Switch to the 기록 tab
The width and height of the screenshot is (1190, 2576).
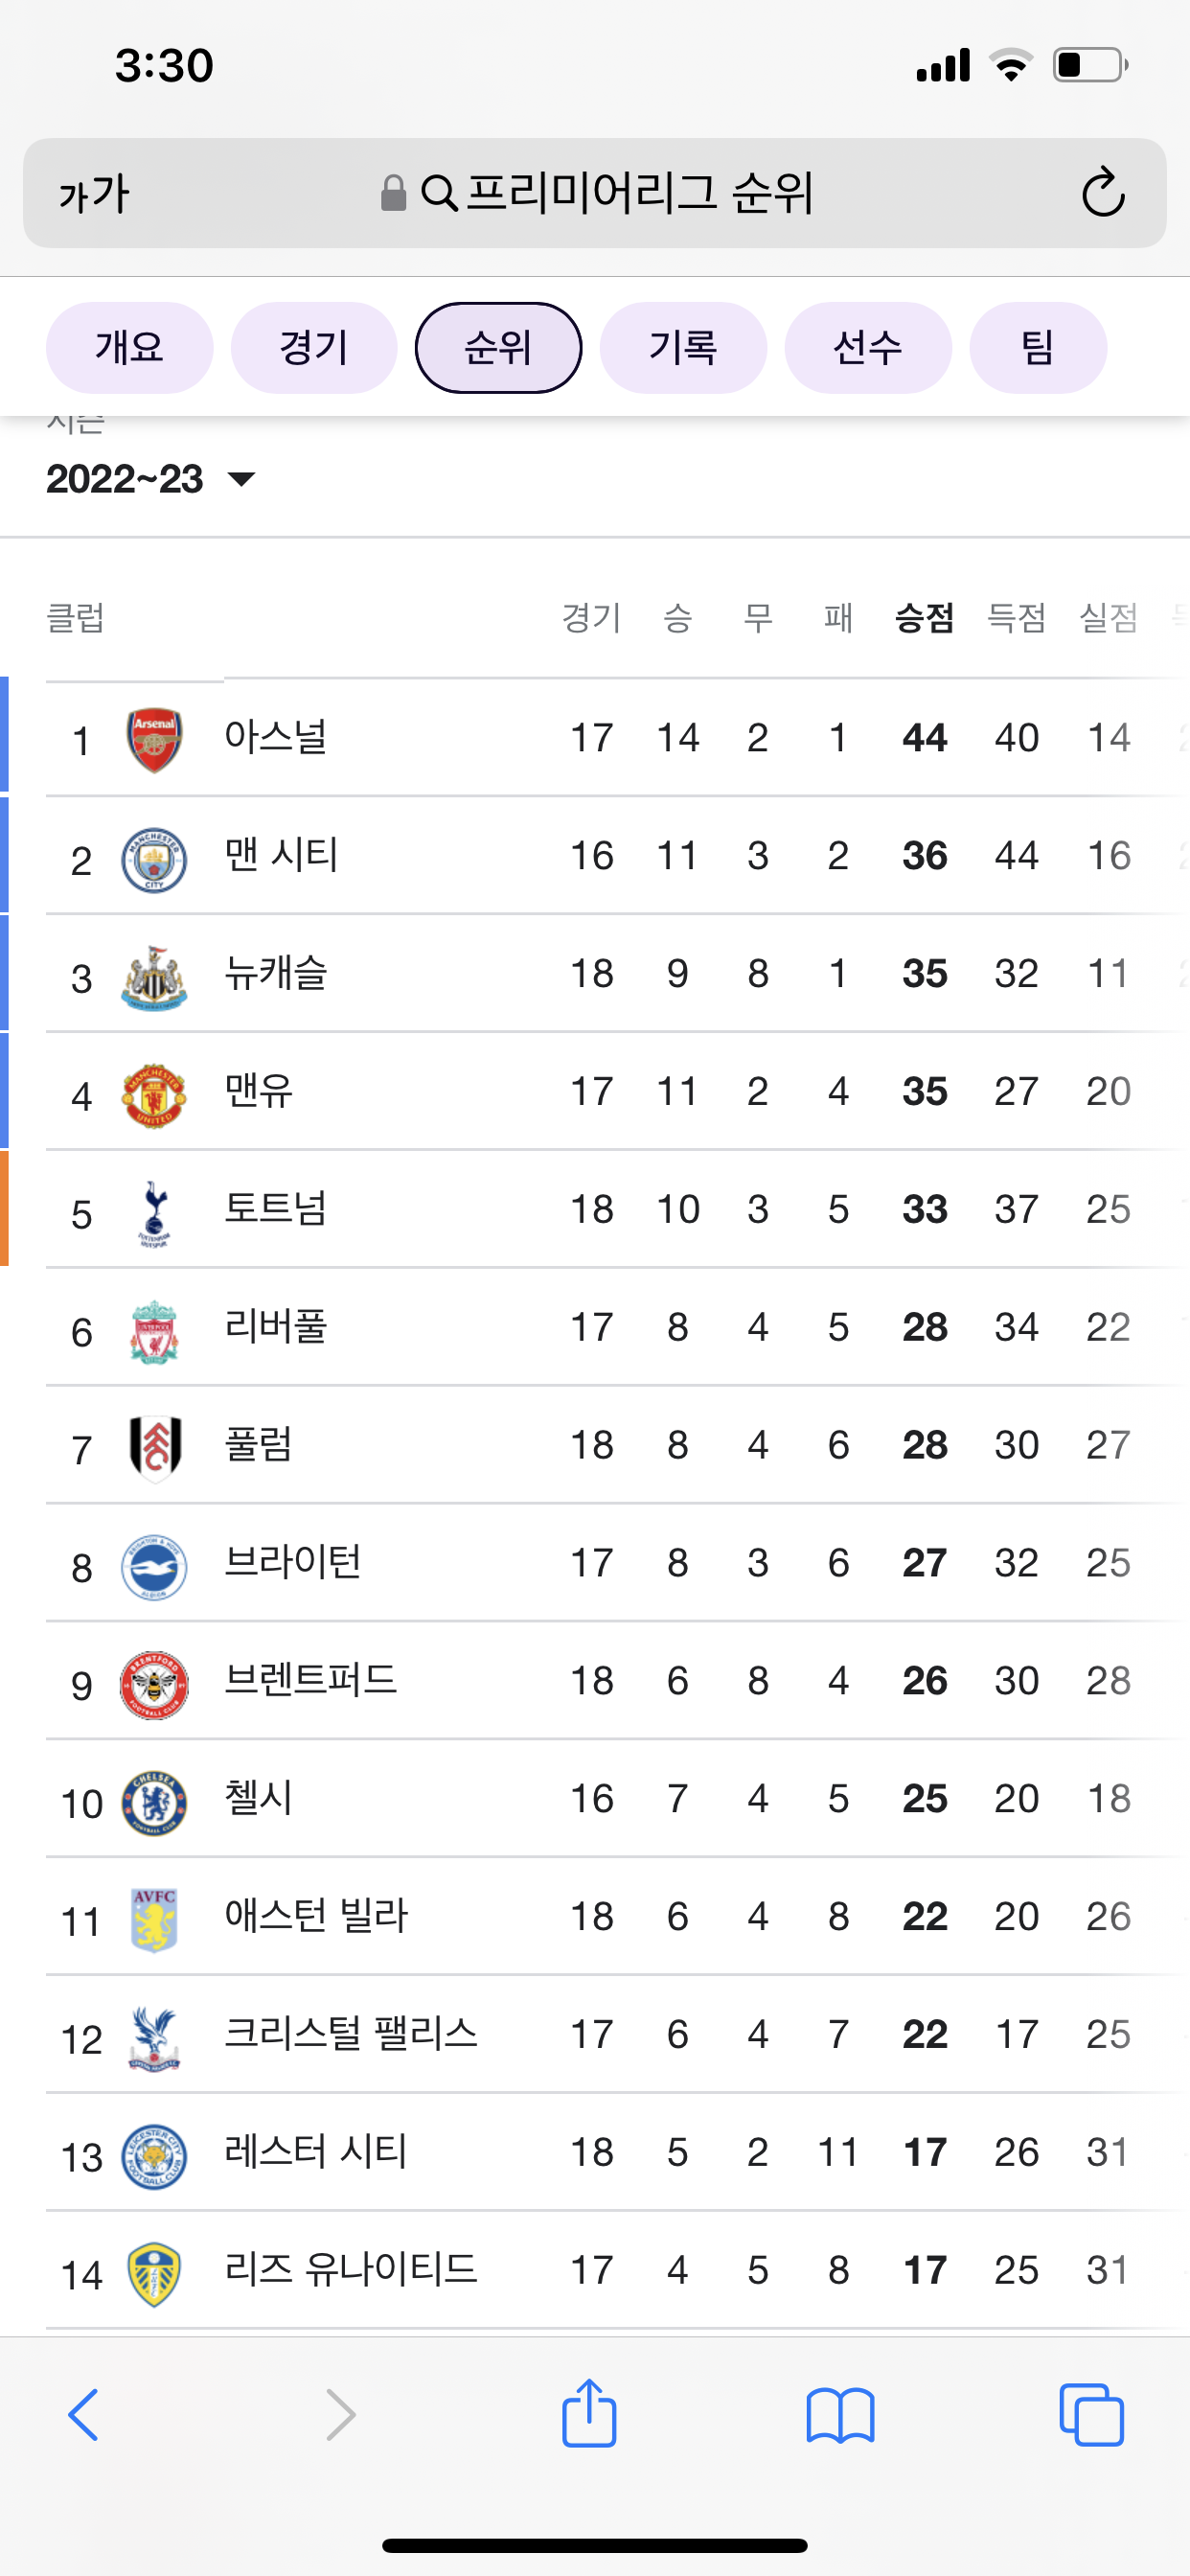tap(683, 348)
